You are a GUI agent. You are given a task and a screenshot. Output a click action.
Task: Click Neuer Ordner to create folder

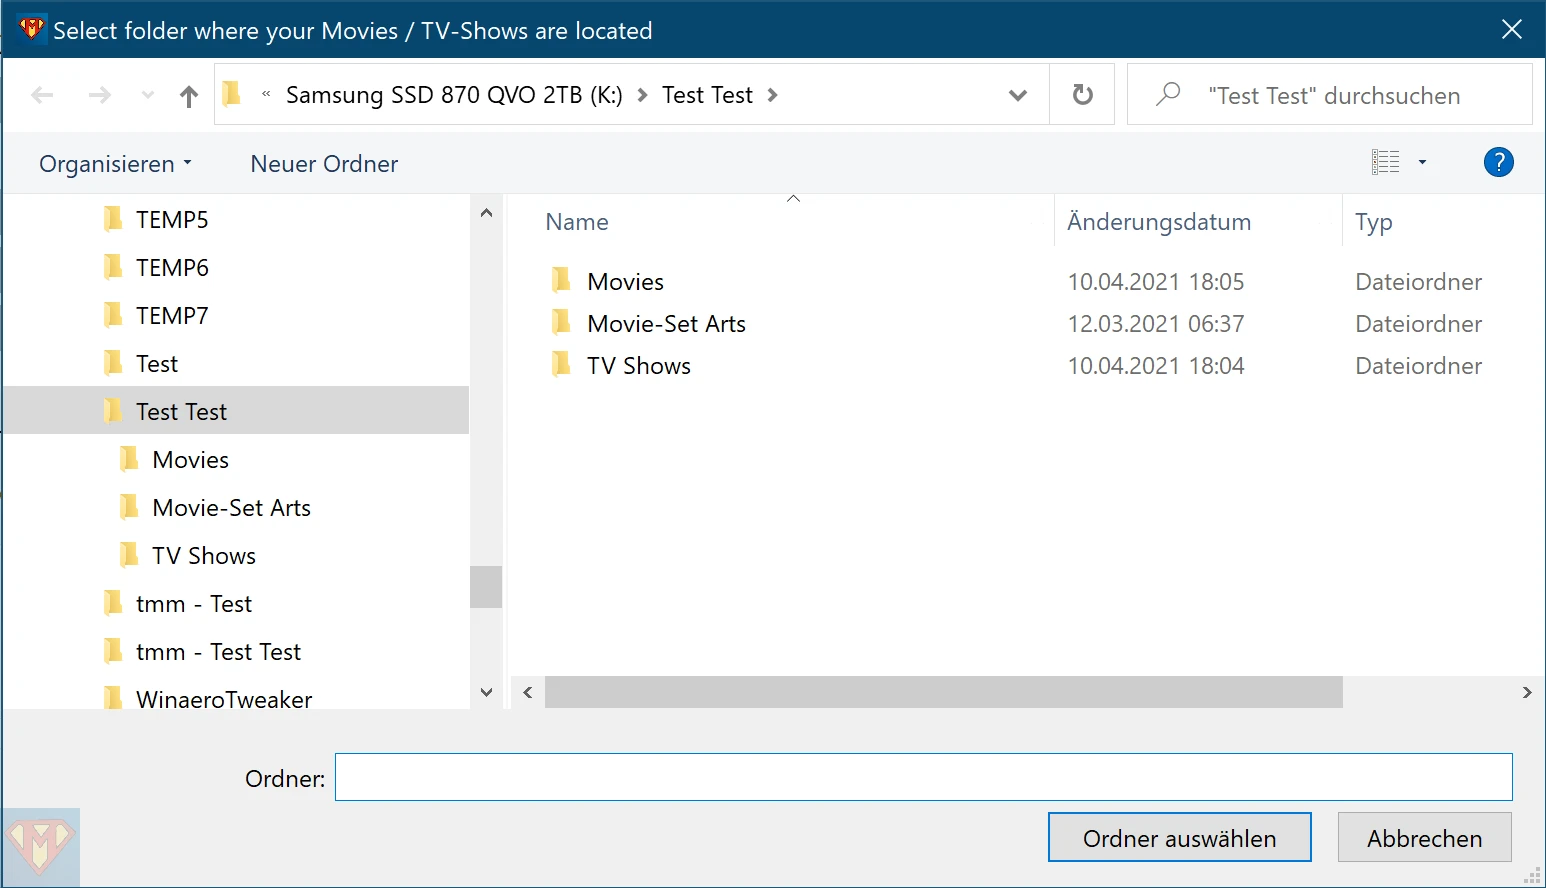click(x=324, y=164)
